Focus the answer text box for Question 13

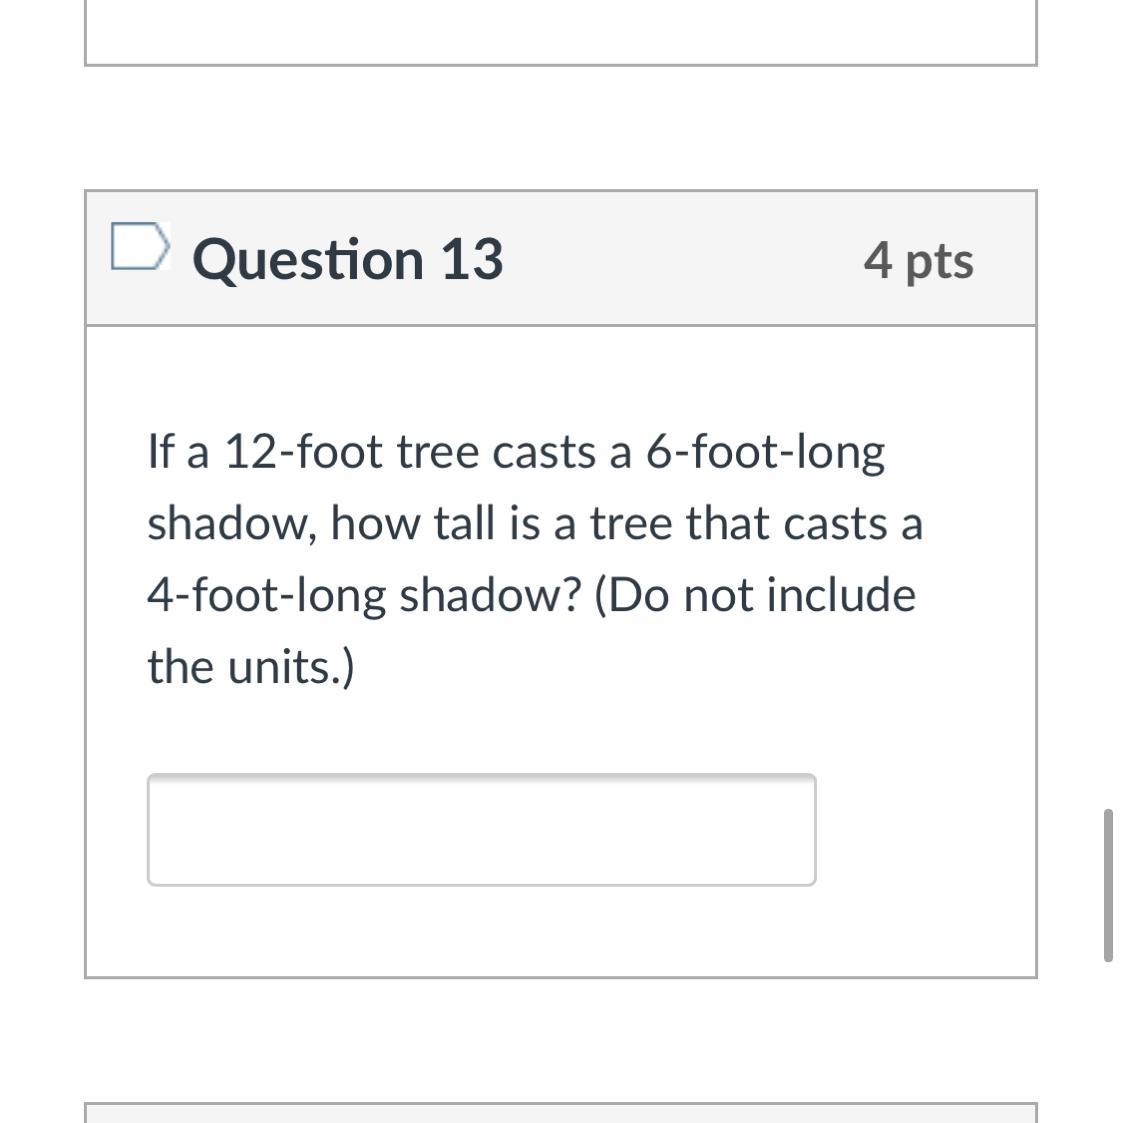(481, 829)
